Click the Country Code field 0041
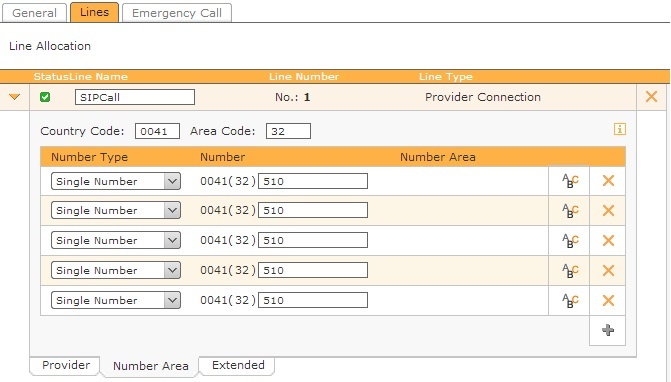This screenshot has height=382, width=671. (157, 131)
